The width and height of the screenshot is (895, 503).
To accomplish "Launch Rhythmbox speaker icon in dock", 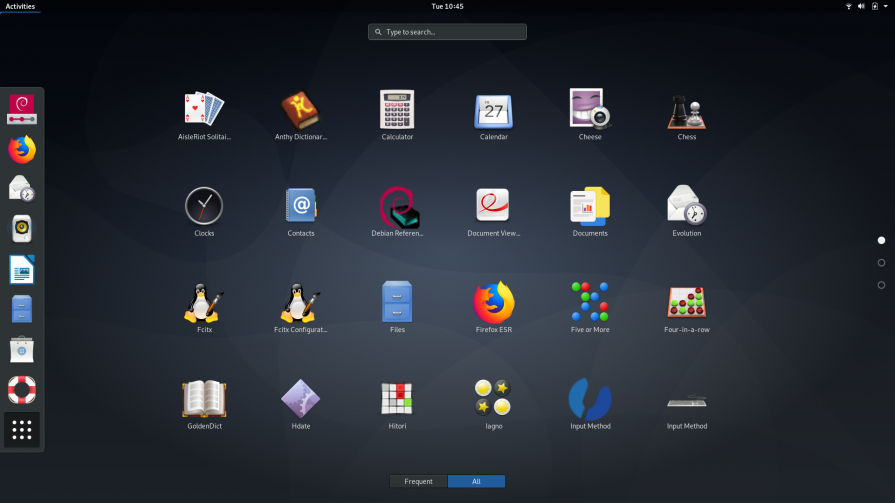I will (22, 229).
